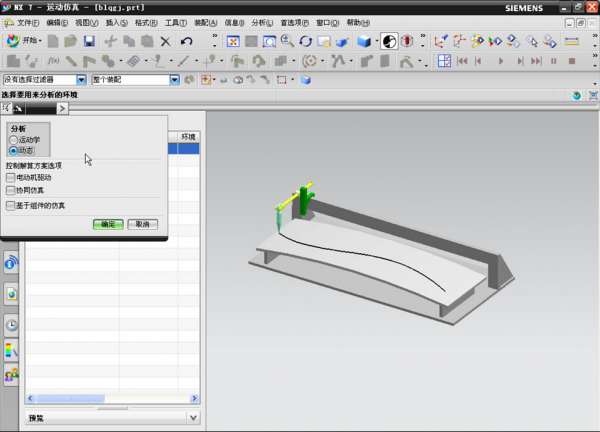
Task: Click the step forward playback button
Action: coord(520,61)
